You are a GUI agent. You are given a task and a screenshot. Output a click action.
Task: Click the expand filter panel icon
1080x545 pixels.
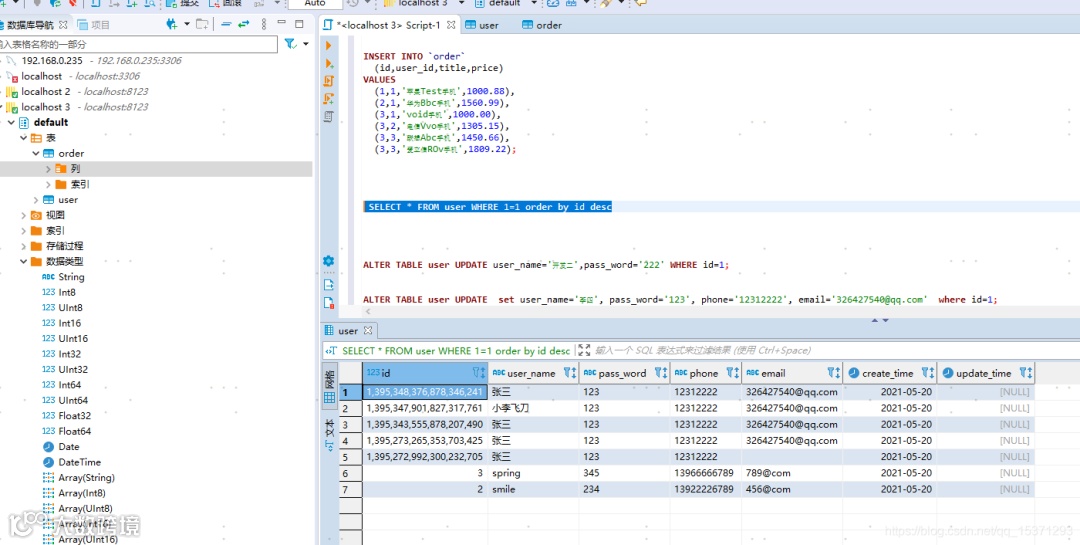584,351
